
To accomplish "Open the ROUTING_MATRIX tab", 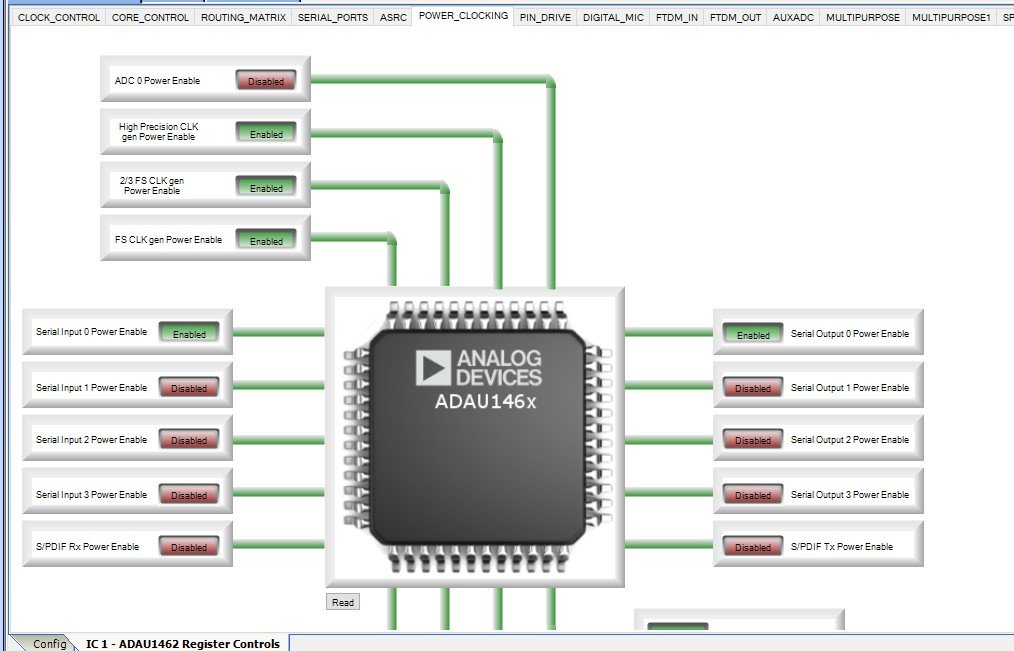I will pos(243,17).
